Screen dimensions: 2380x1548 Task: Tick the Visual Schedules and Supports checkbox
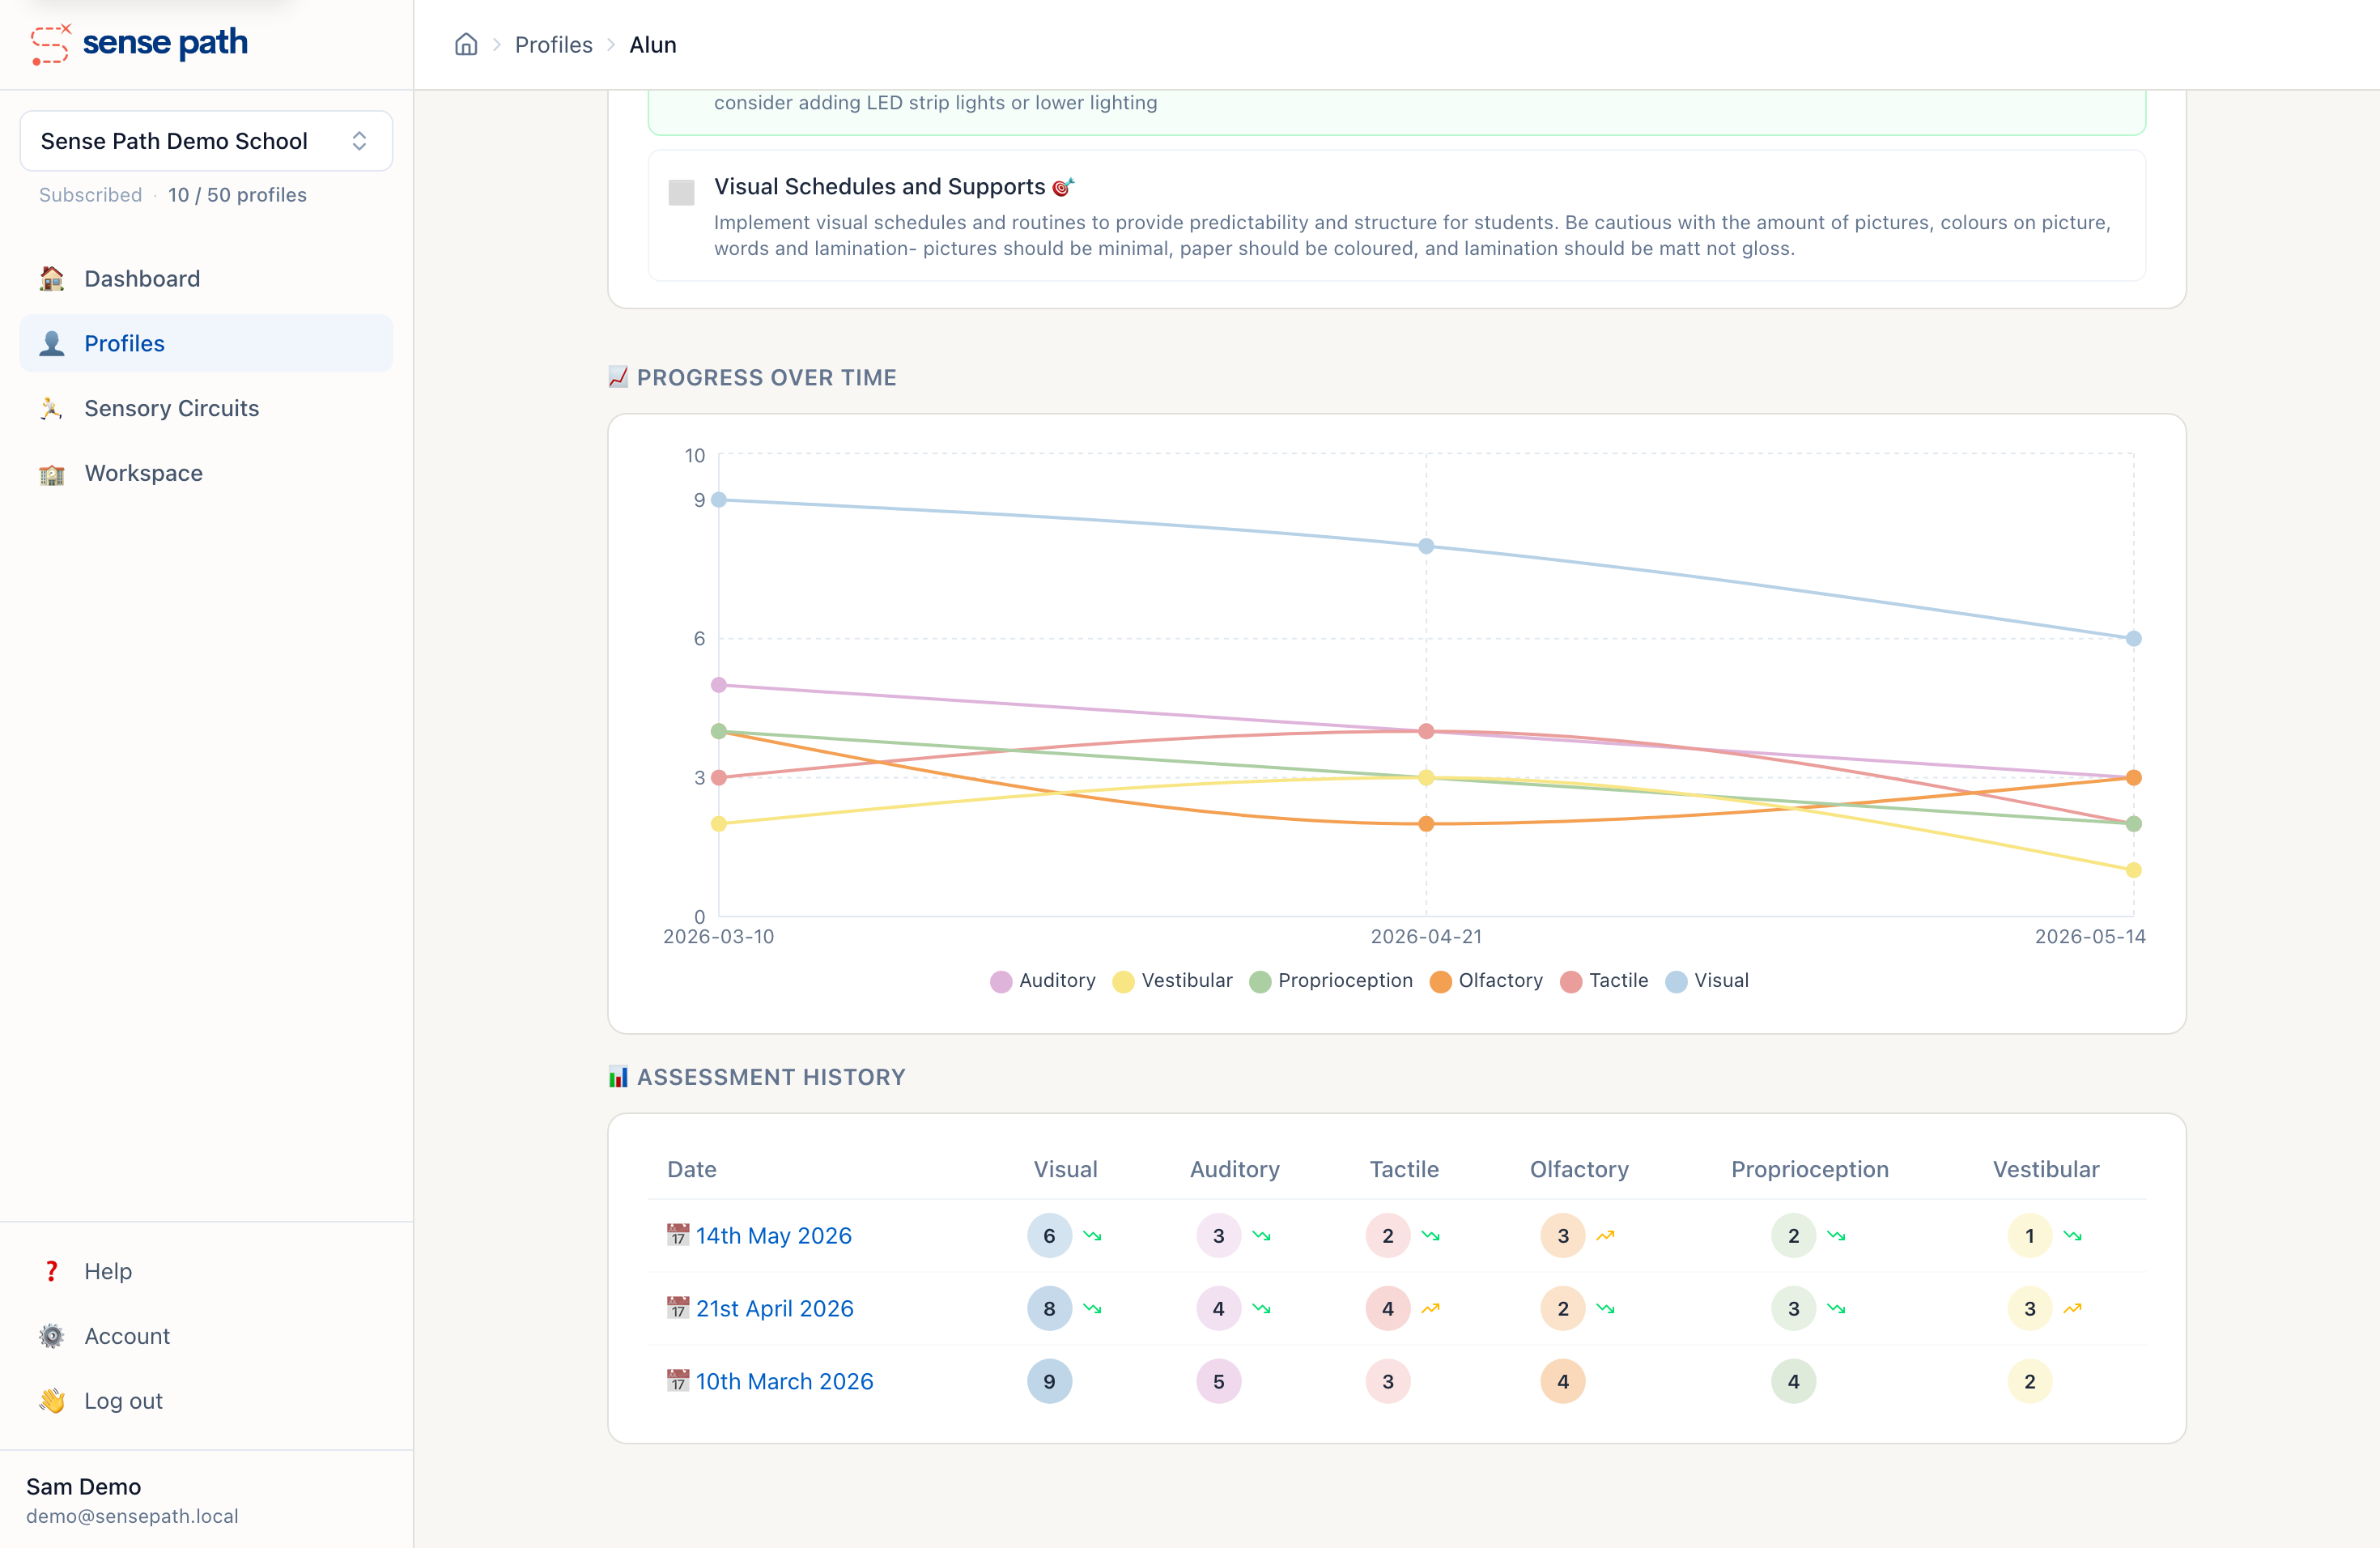click(681, 192)
